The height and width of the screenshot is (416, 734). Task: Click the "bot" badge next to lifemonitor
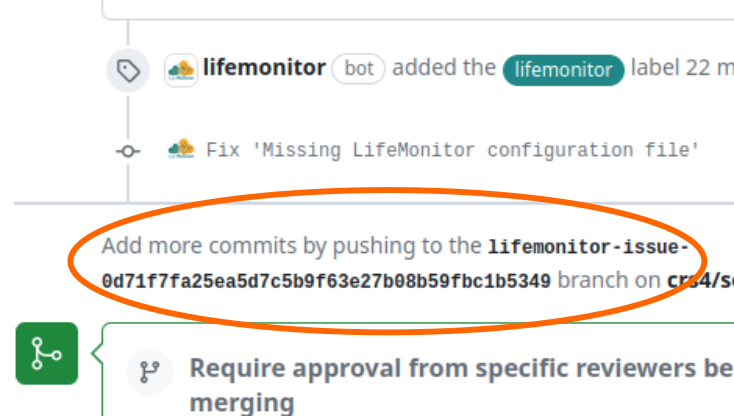click(359, 69)
